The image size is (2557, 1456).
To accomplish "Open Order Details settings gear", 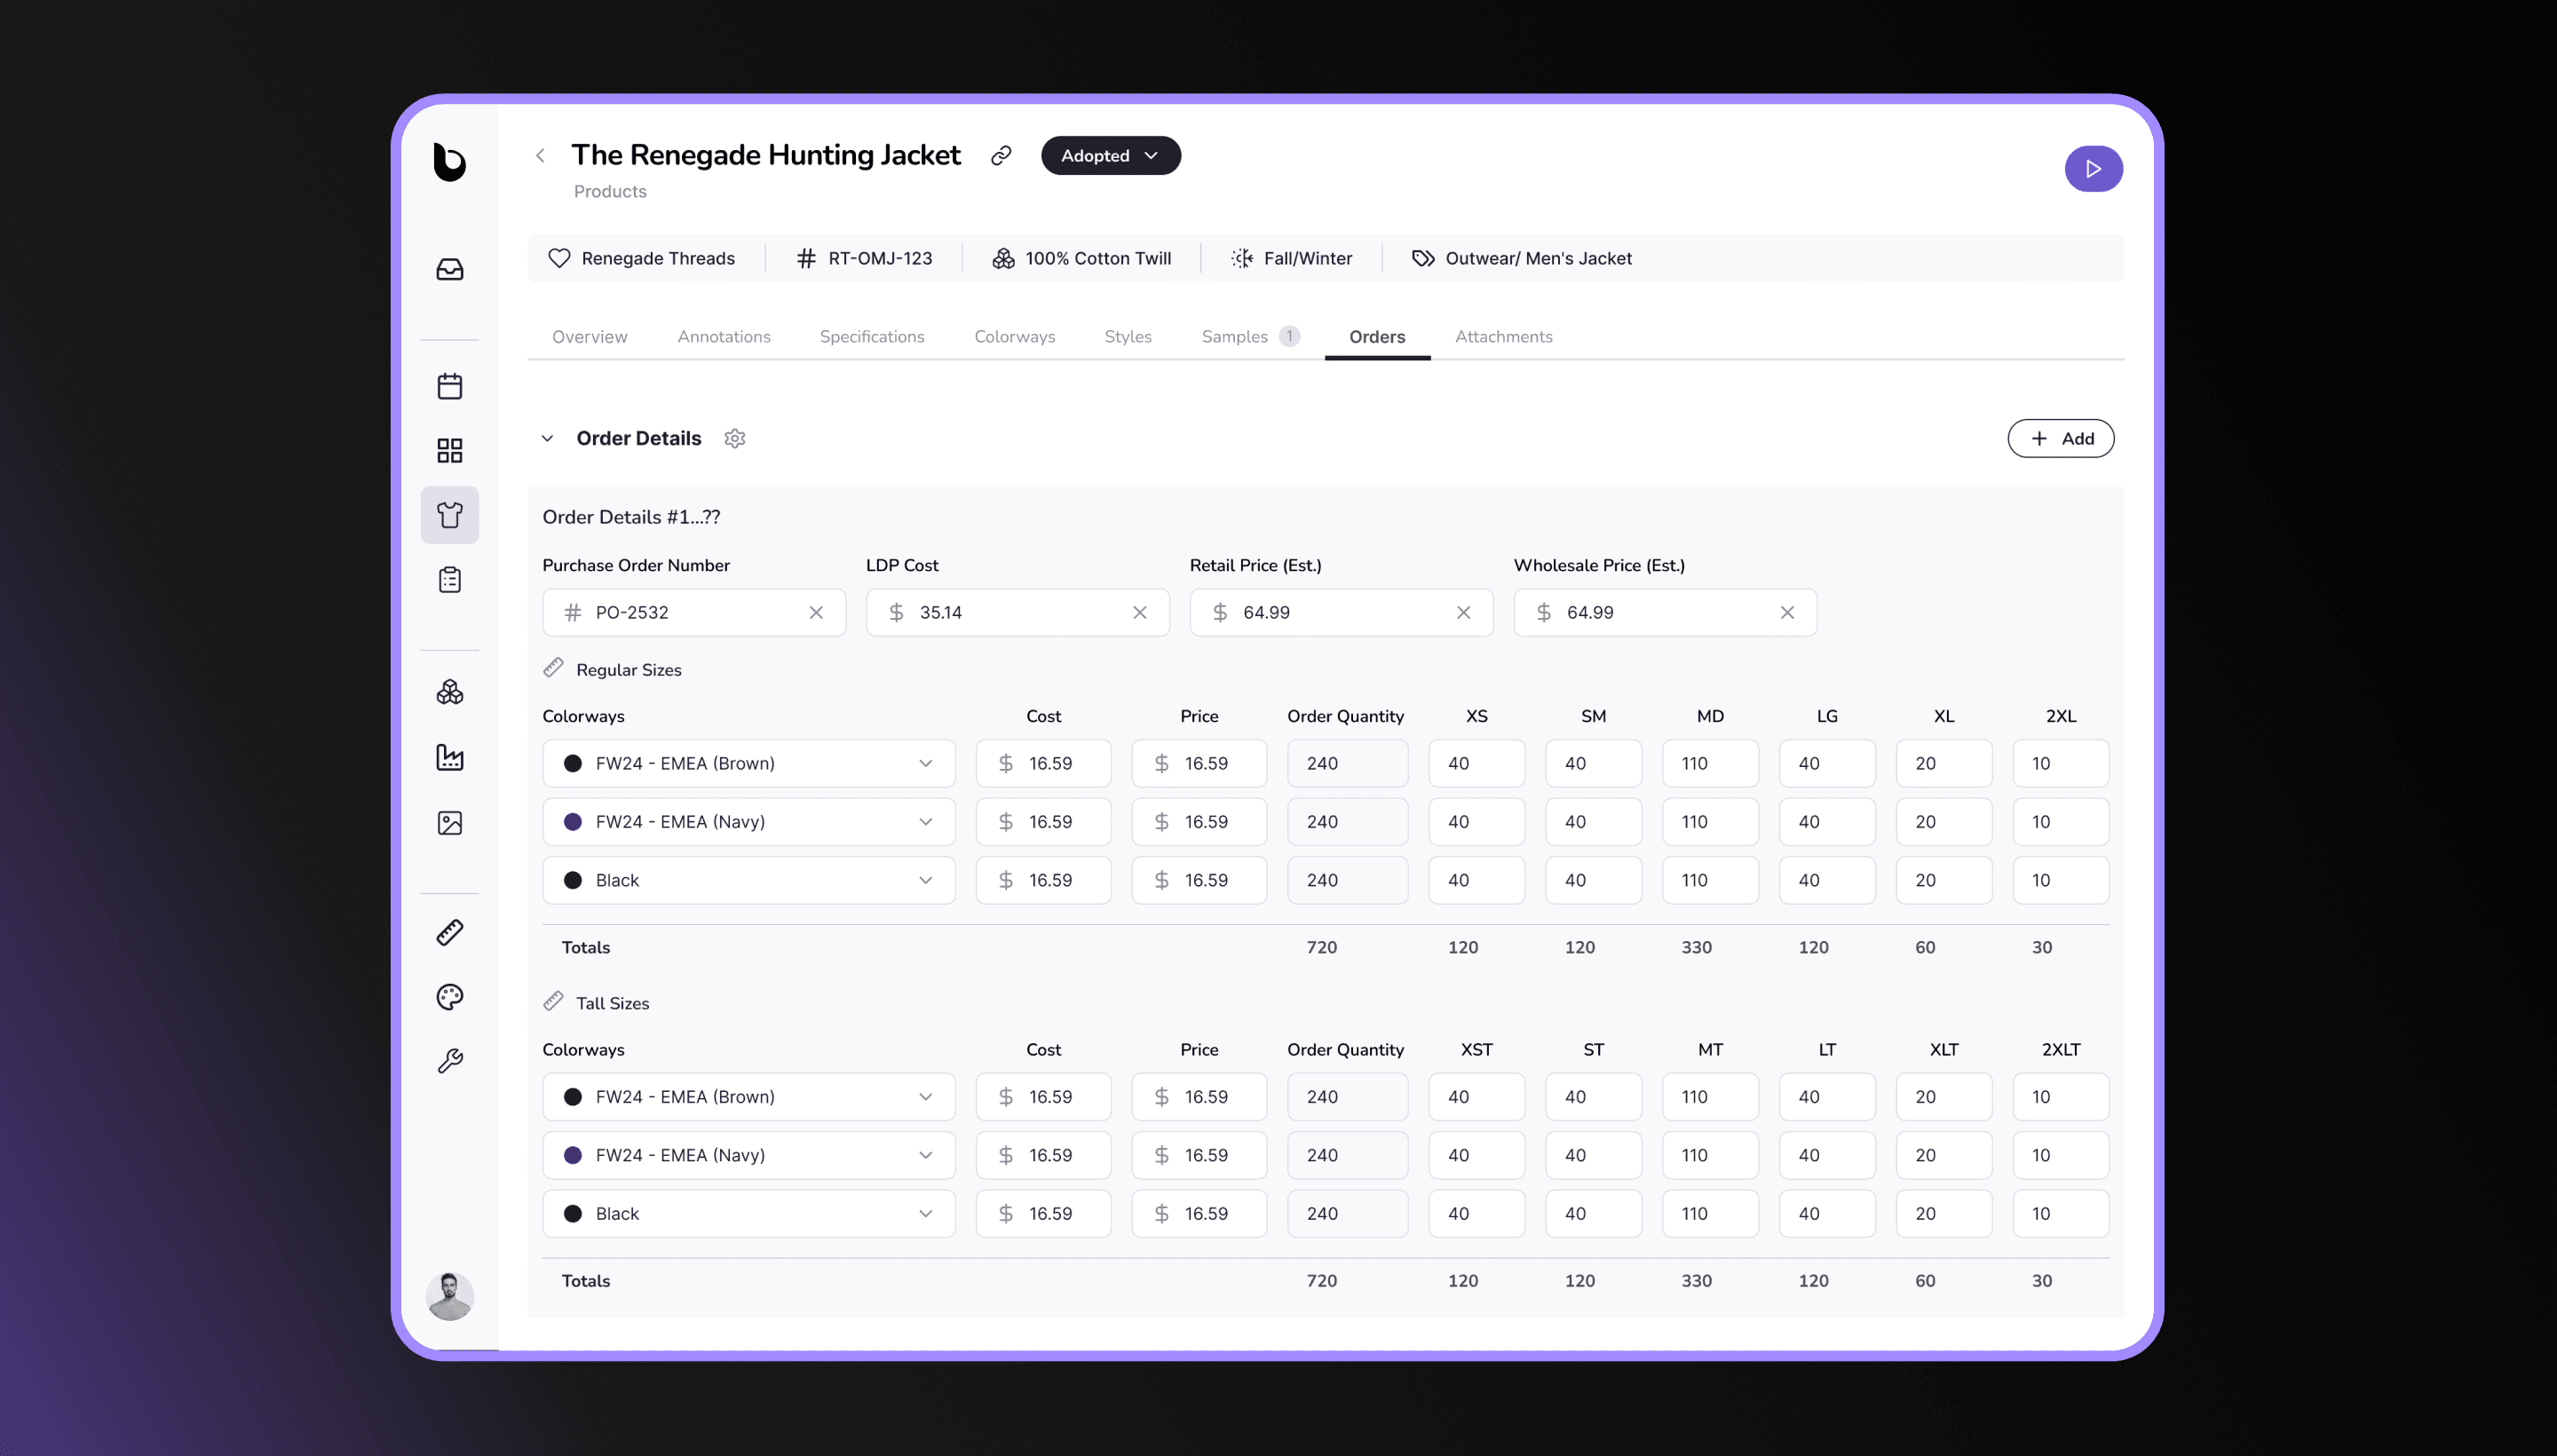I will pos(735,438).
